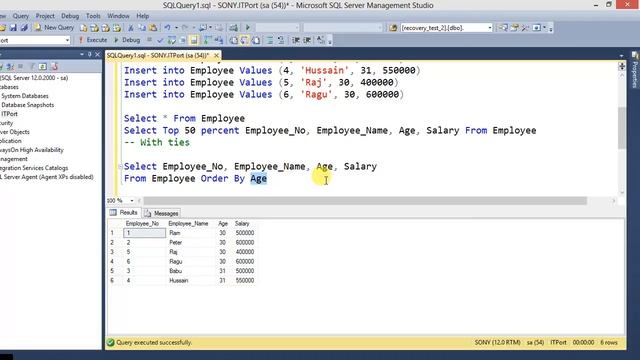Open the Window menu
Screen dimensions: 640x360
[118, 16]
